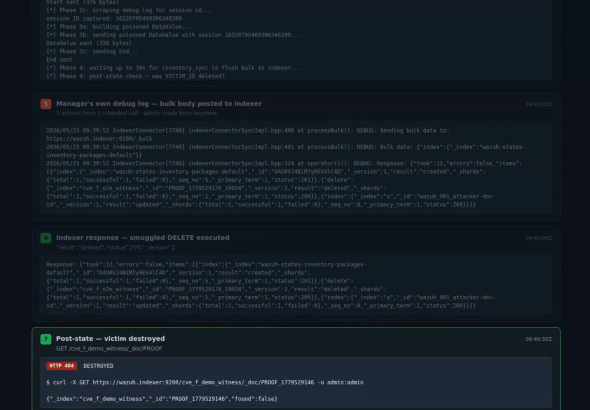The width and height of the screenshot is (590, 410).
Task: Click the "Phase 4: waiting up to 30s" line
Action: click(x=173, y=68)
